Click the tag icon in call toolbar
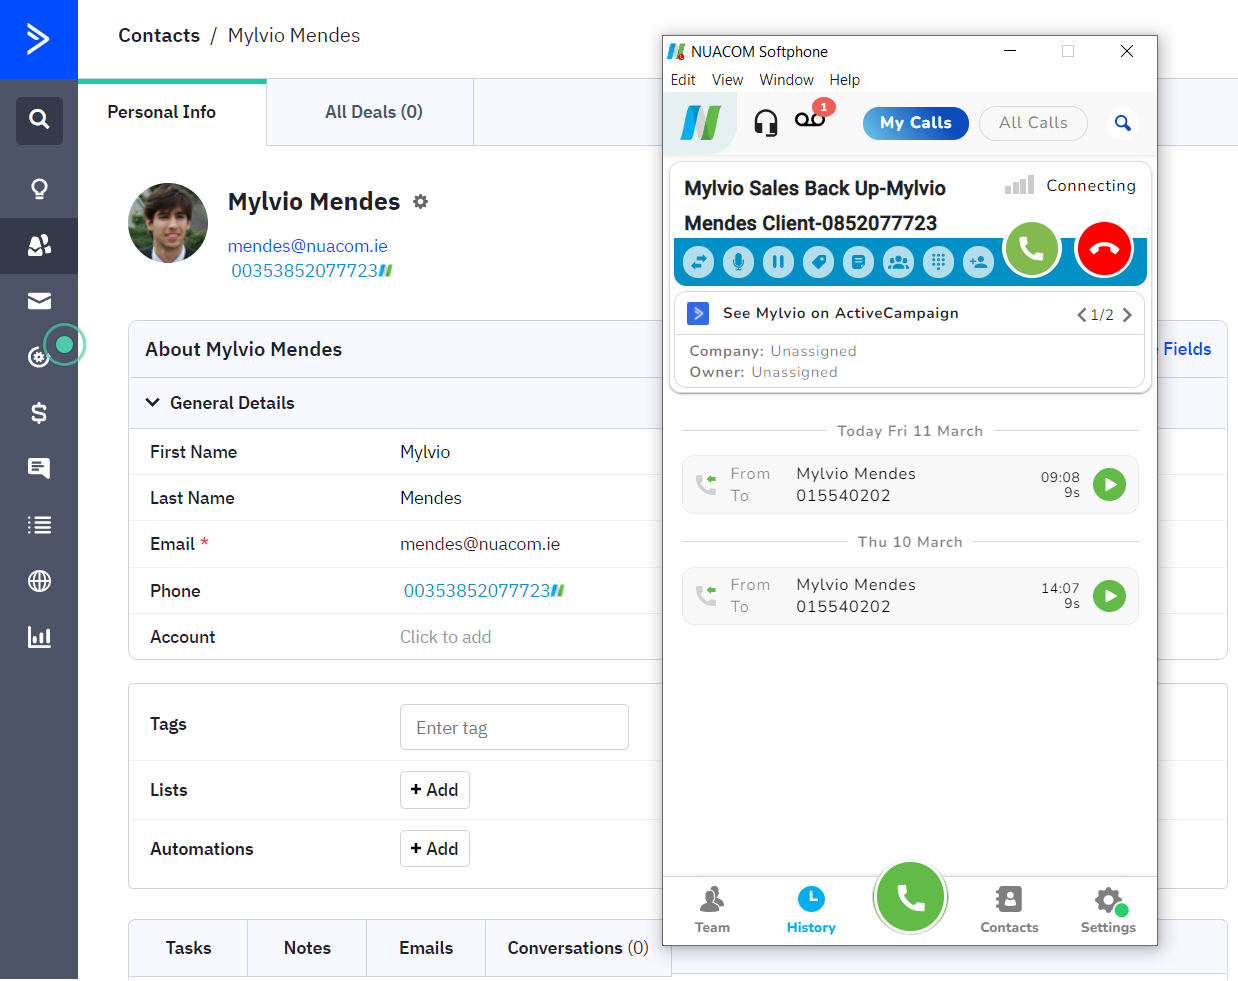Viewport: 1238px width, 981px height. 818,262
